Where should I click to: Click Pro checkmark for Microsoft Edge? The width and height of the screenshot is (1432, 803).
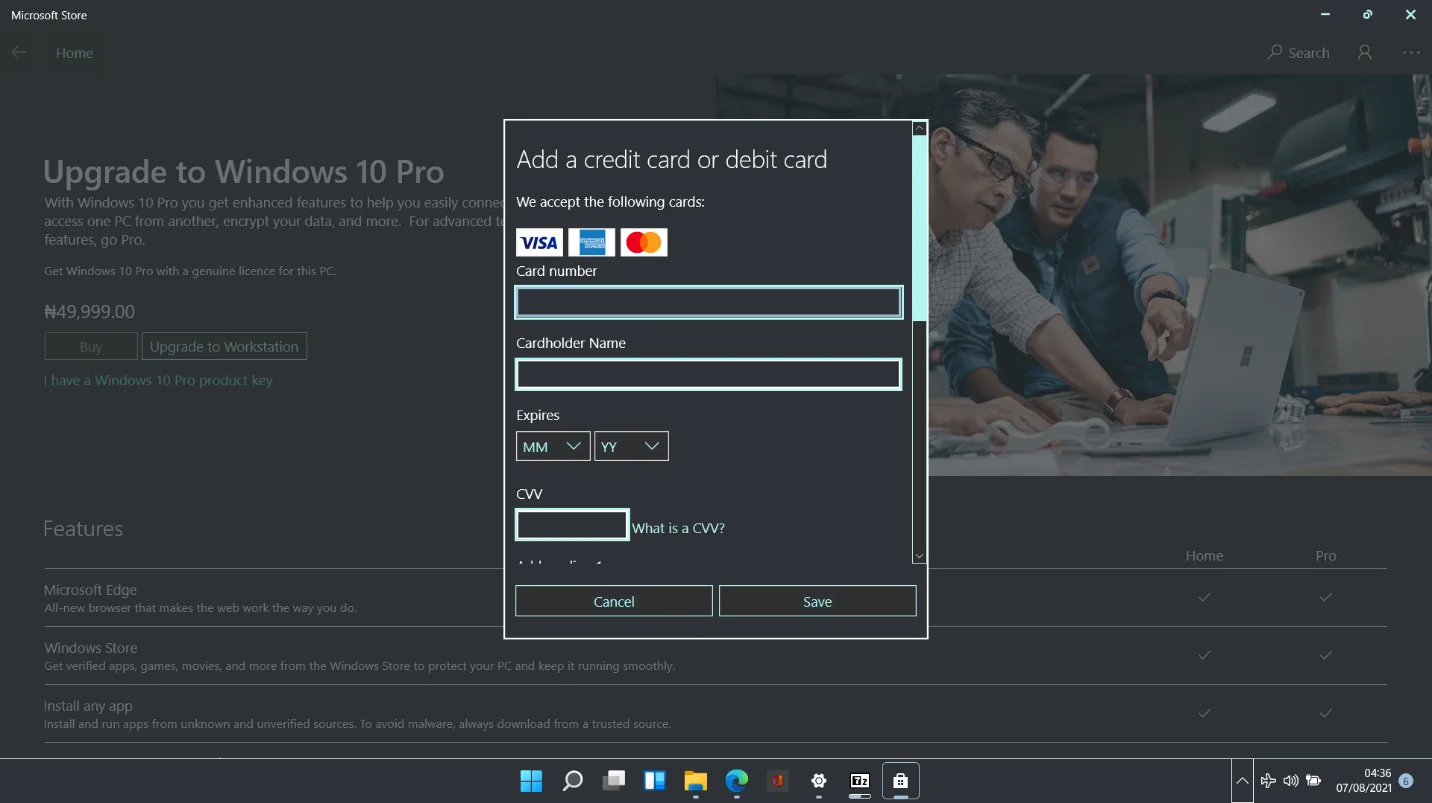click(x=1325, y=597)
